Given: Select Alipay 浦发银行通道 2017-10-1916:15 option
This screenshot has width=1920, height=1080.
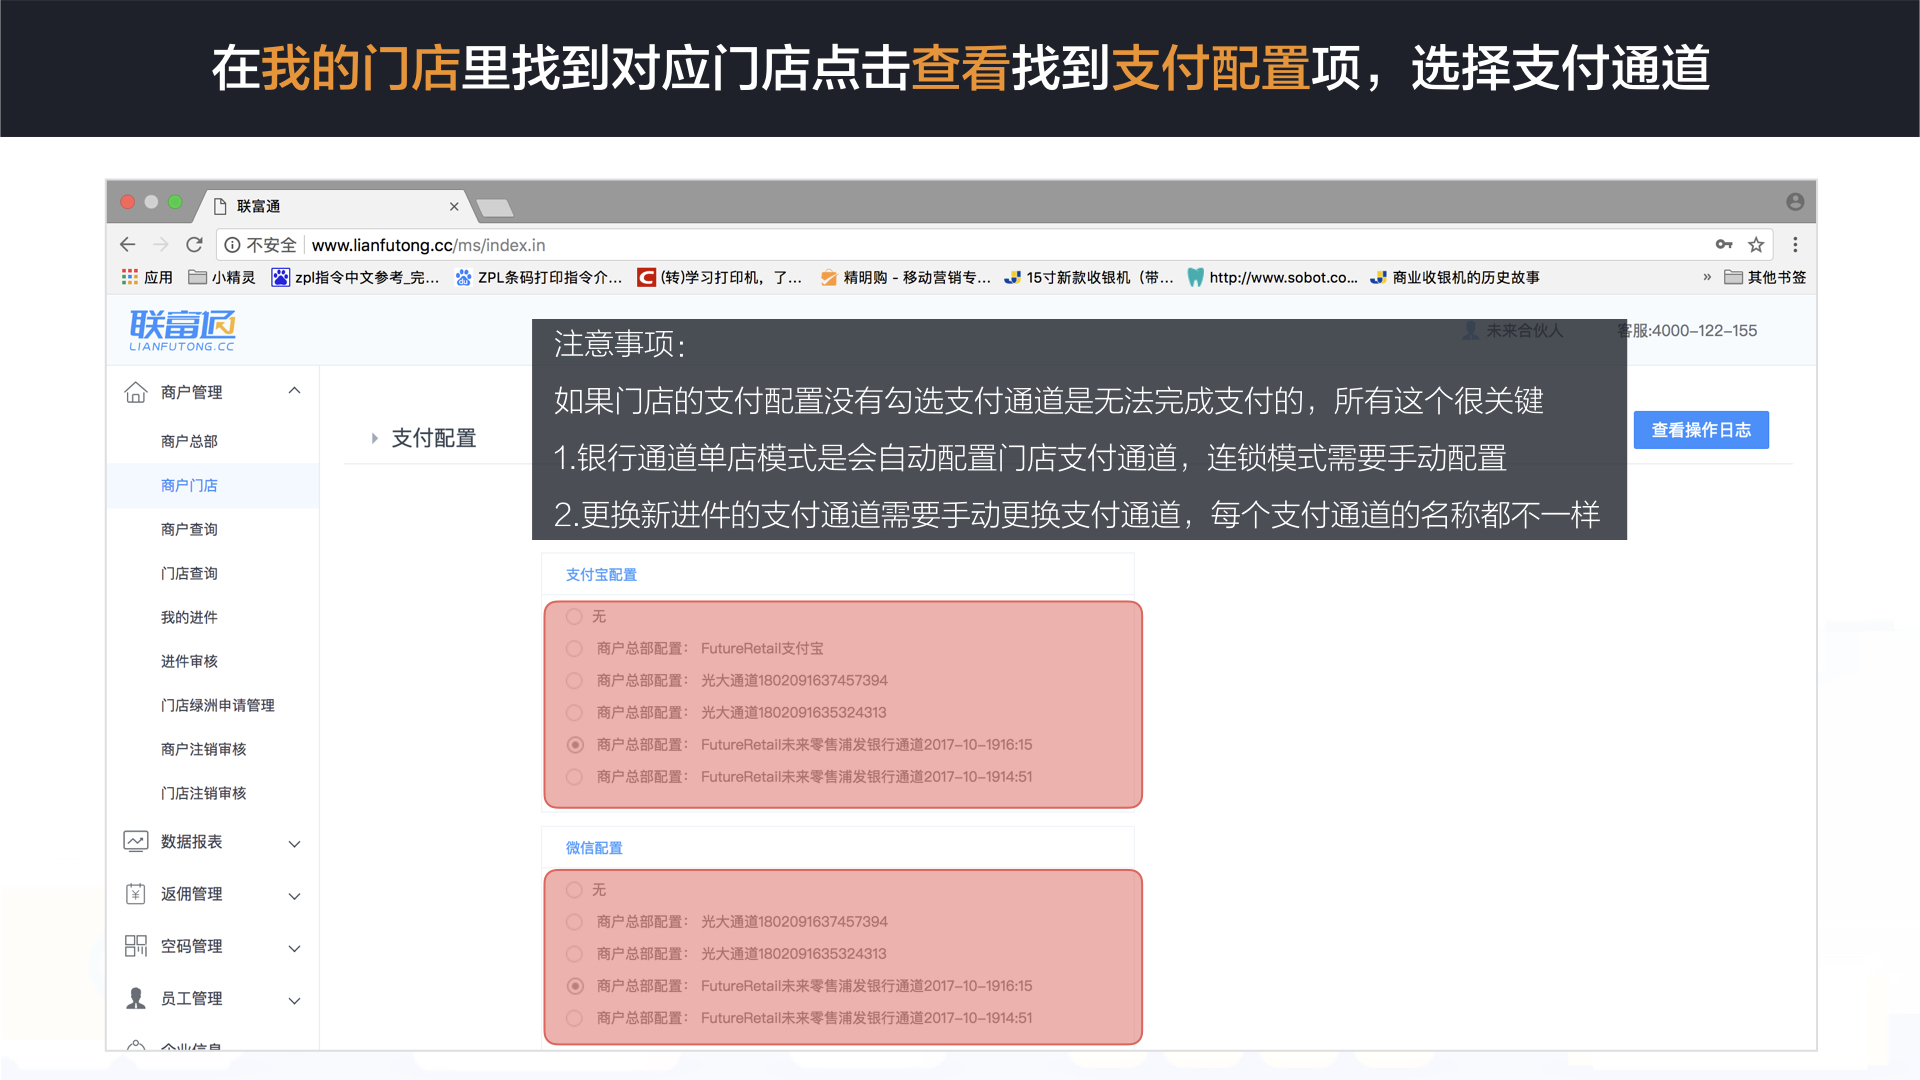Looking at the screenshot, I should point(574,744).
